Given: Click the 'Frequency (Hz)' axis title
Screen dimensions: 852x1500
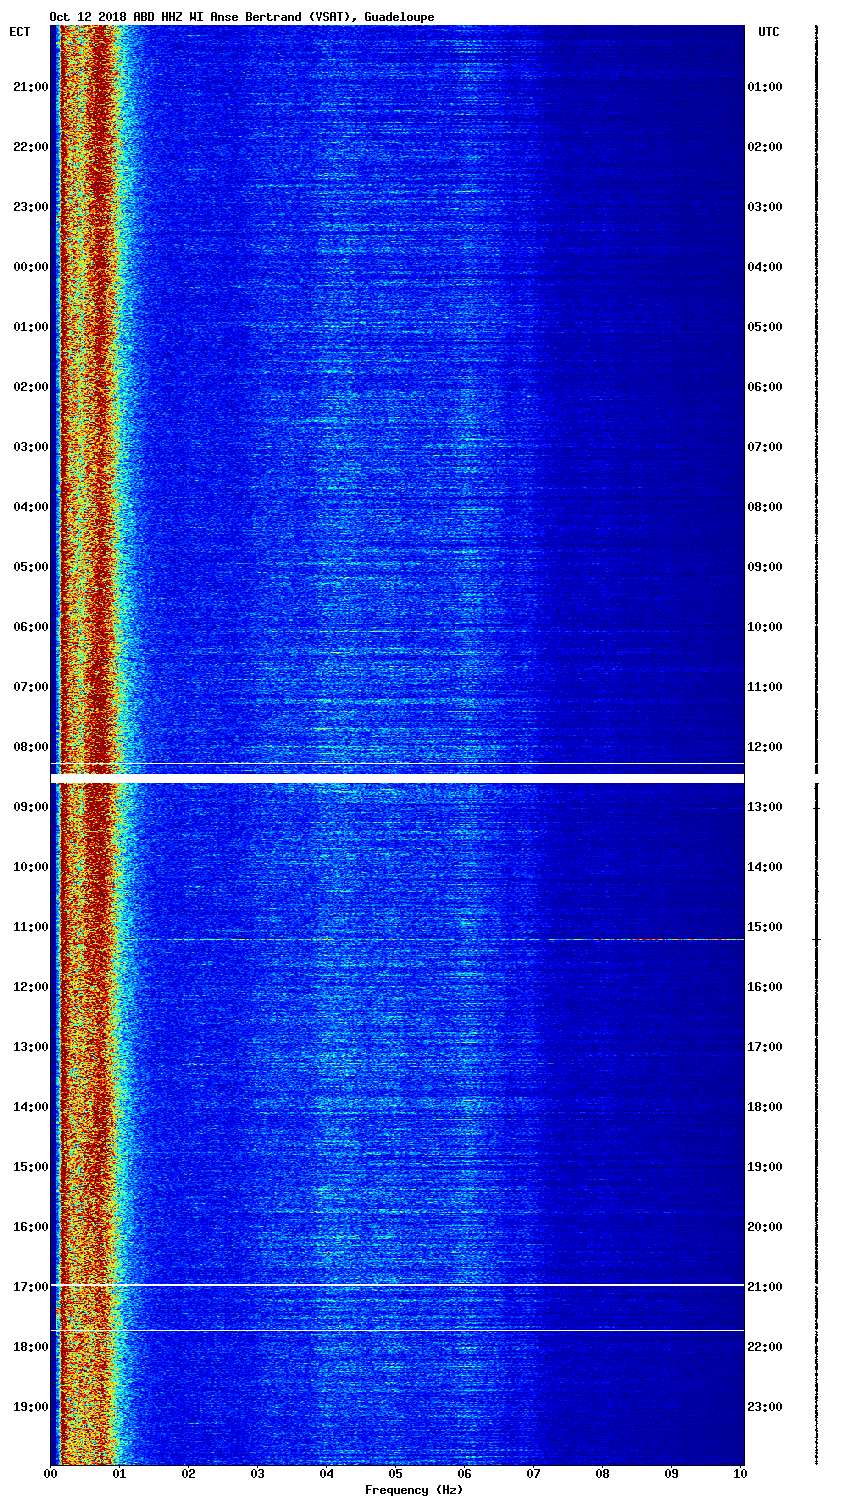Looking at the screenshot, I should click(414, 1490).
